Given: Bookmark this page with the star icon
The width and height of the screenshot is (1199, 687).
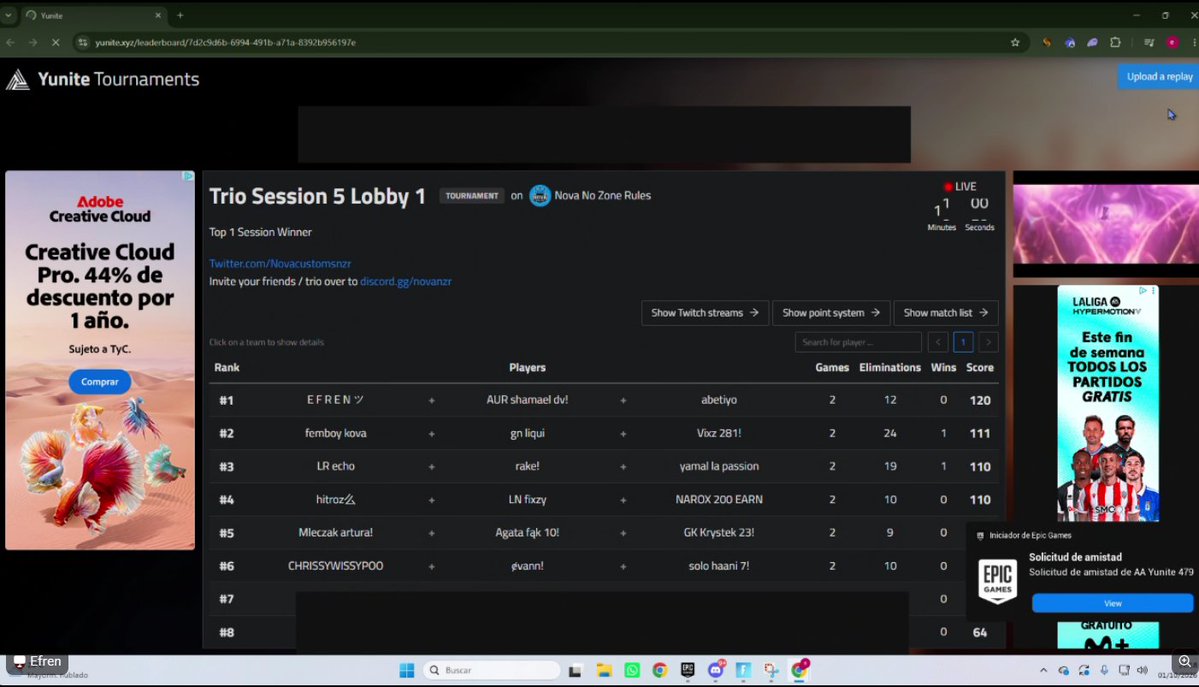Looking at the screenshot, I should coord(1015,43).
